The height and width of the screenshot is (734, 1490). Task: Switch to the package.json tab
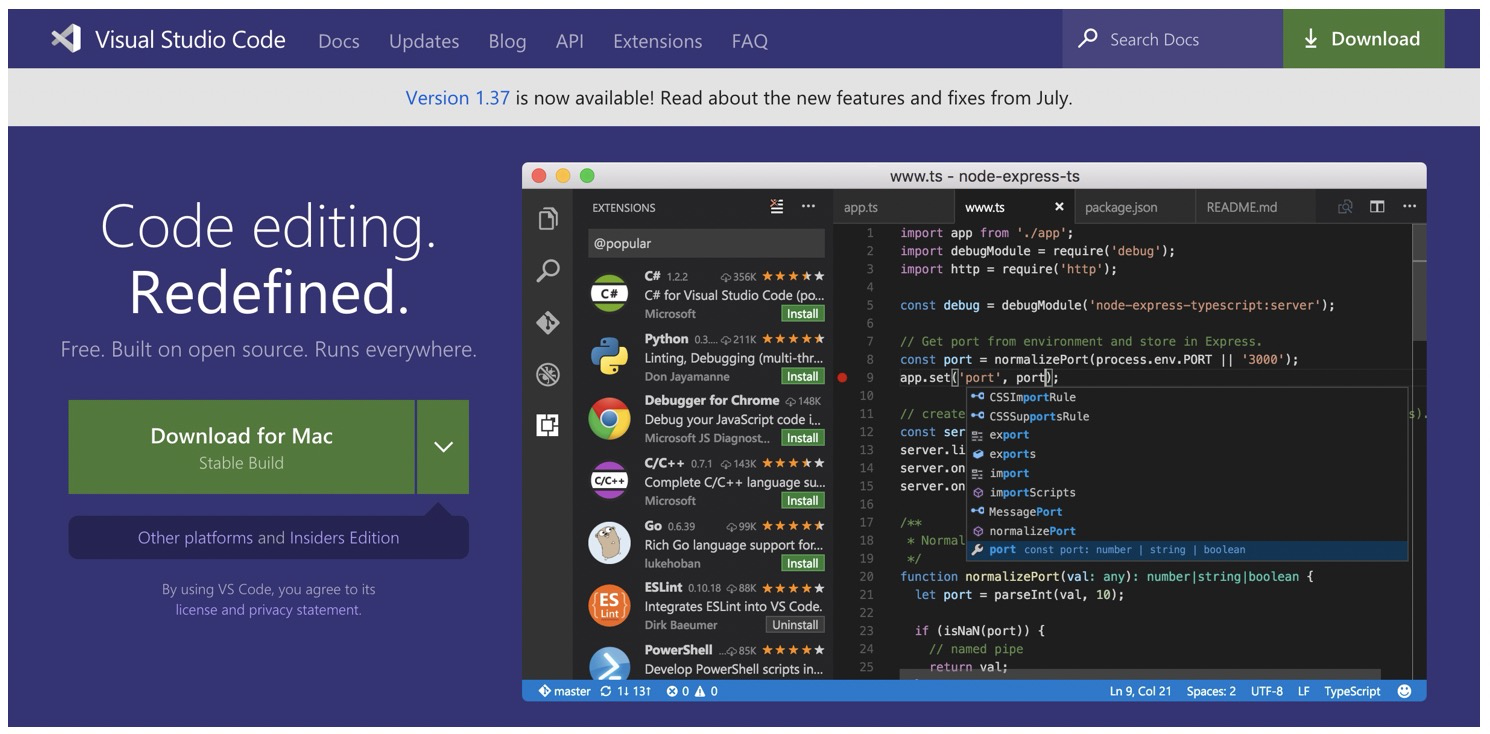coord(1134,207)
